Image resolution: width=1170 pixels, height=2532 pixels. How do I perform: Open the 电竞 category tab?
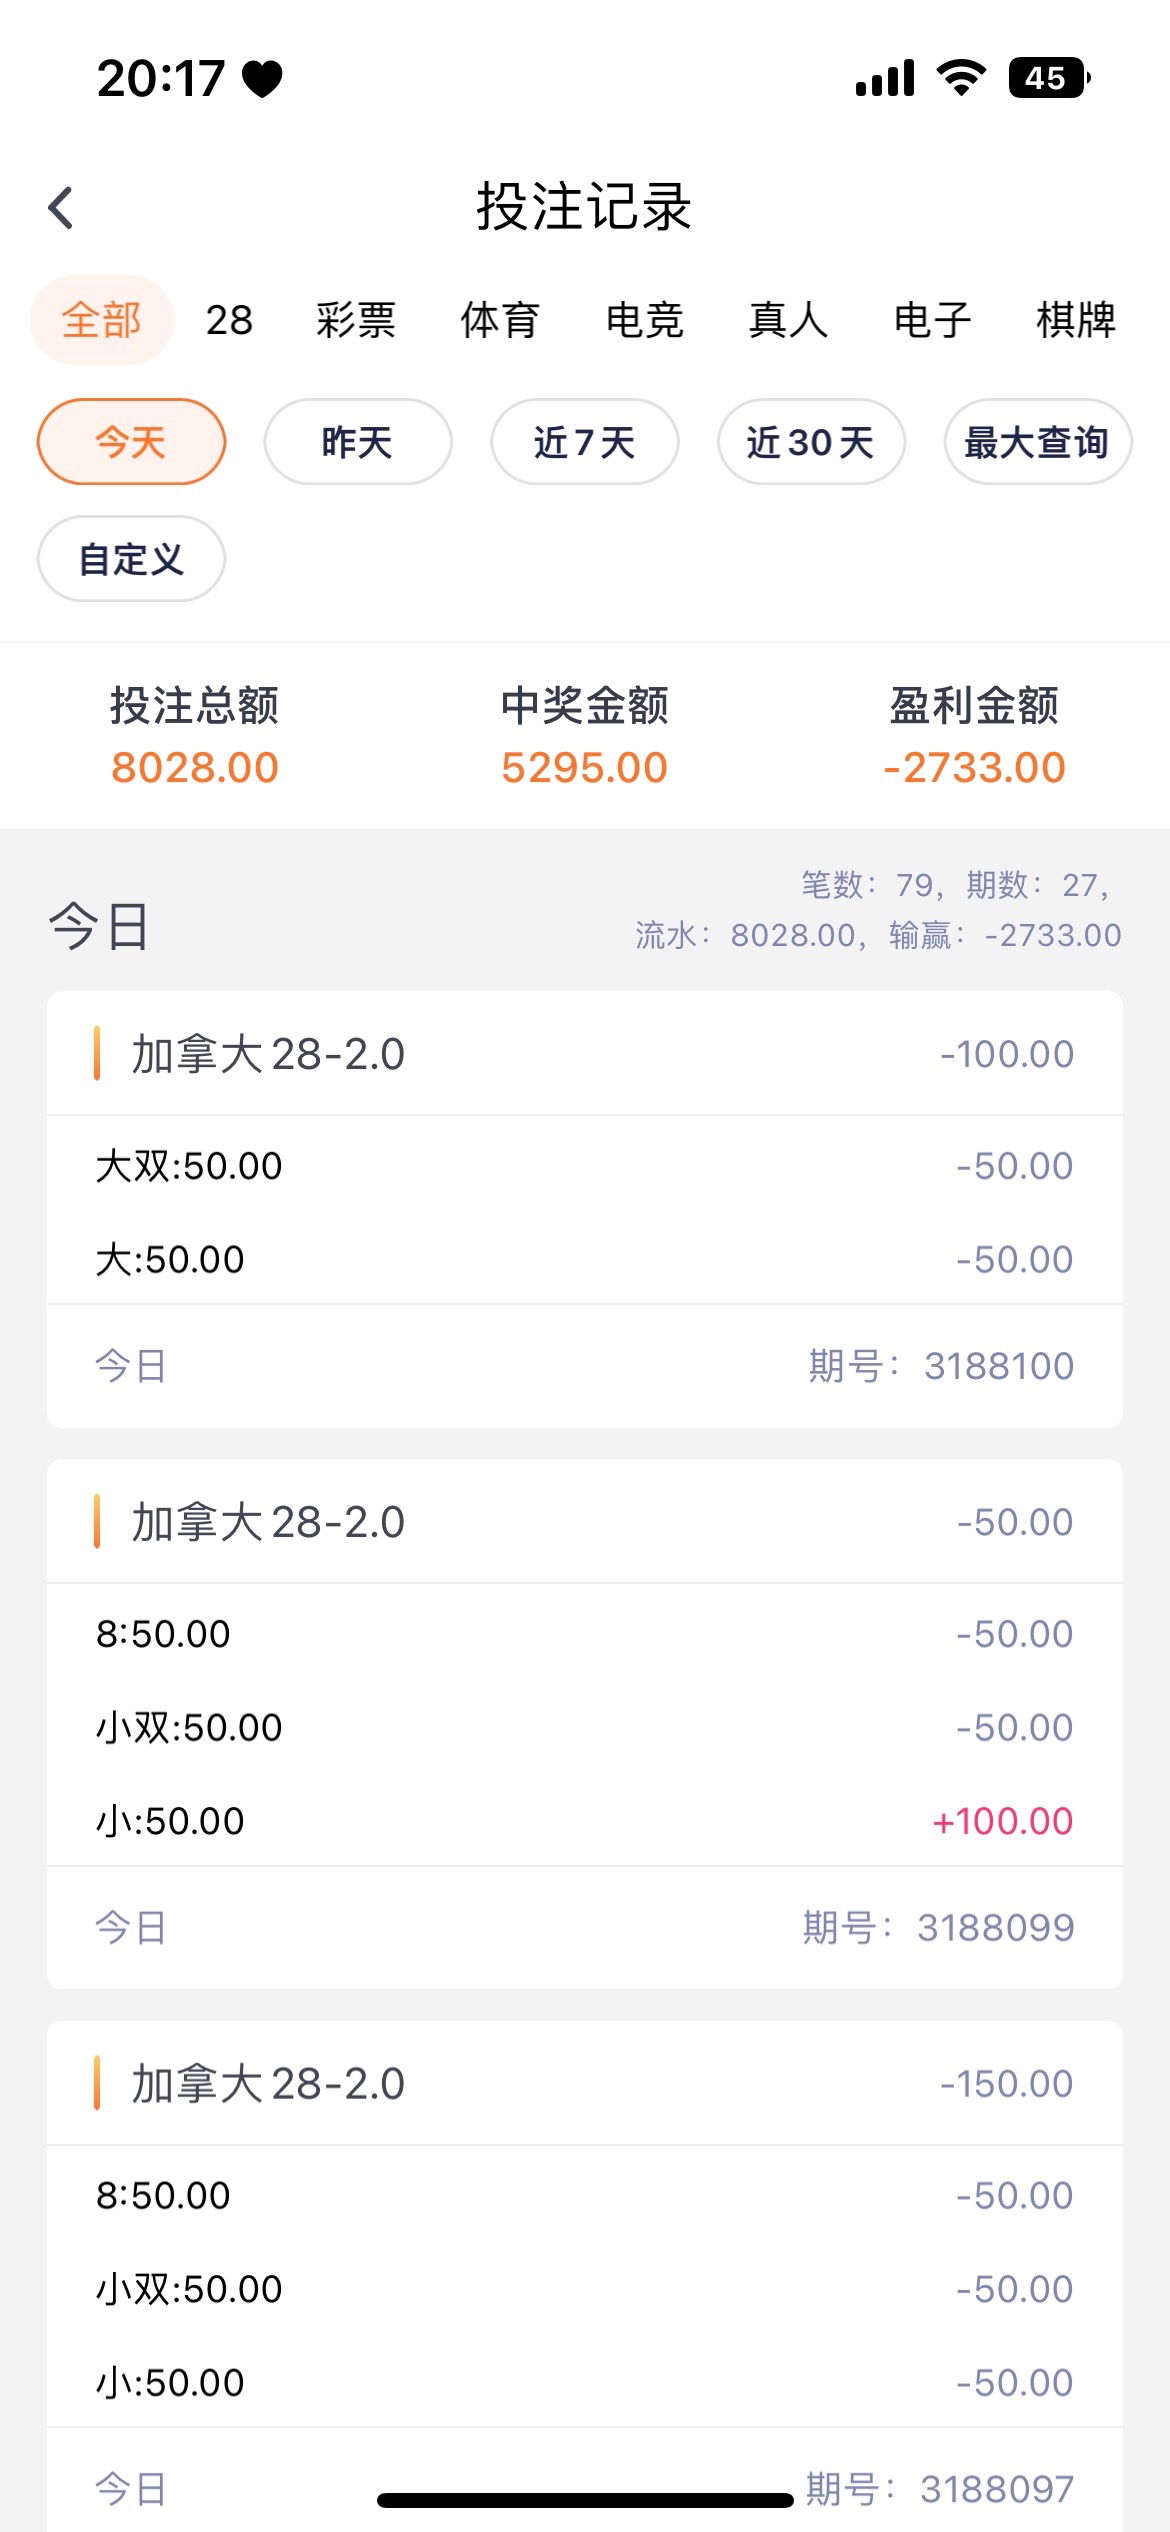pos(645,320)
